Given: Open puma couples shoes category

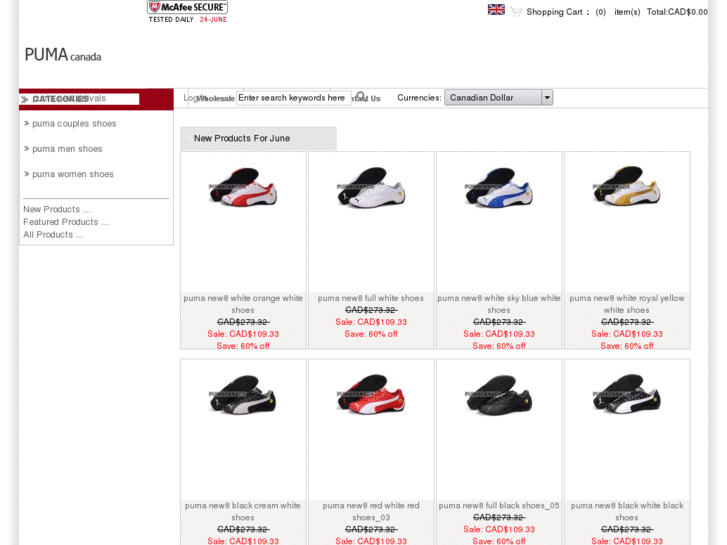Looking at the screenshot, I should pyautogui.click(x=74, y=124).
